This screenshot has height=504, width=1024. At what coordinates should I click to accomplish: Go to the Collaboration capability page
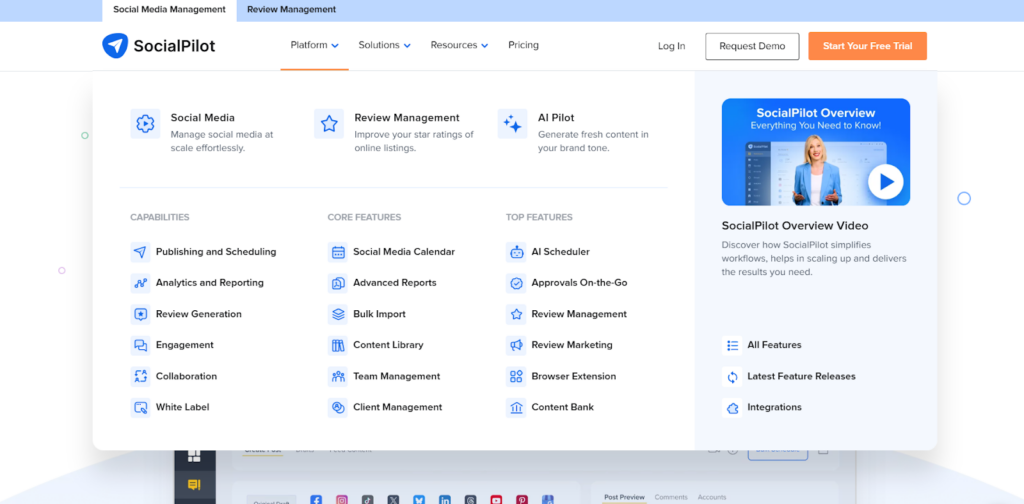coord(186,376)
